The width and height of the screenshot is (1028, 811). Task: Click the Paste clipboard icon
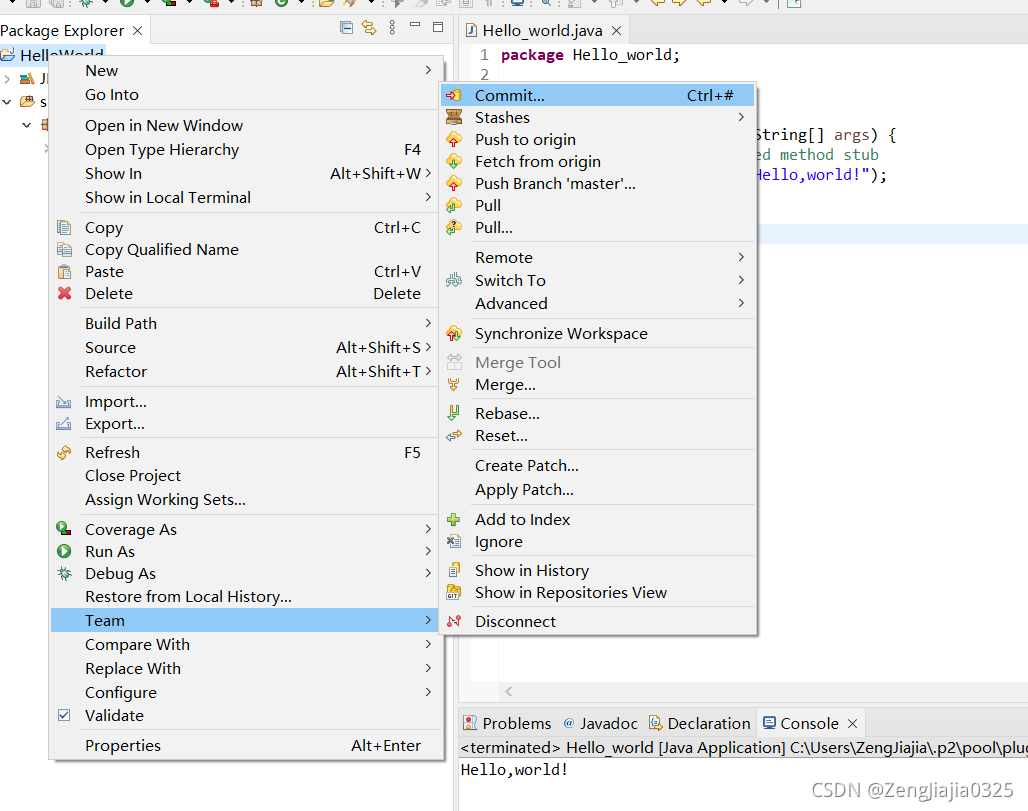pyautogui.click(x=64, y=271)
